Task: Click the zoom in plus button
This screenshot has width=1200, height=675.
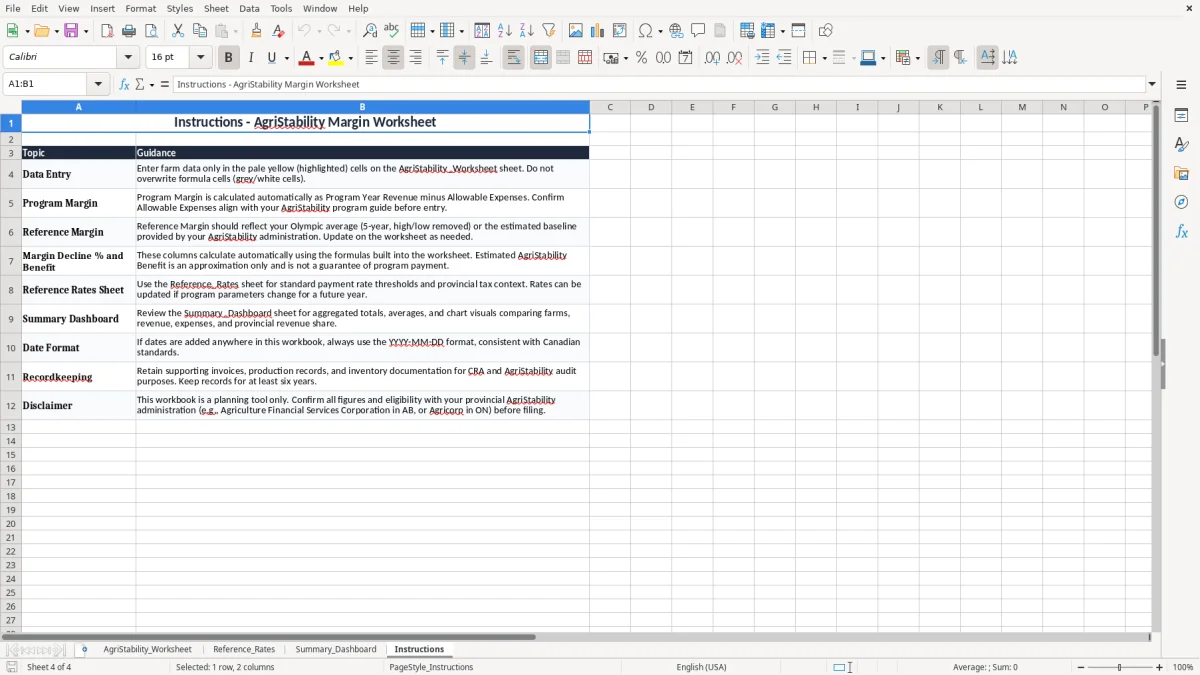Action: [1160, 667]
